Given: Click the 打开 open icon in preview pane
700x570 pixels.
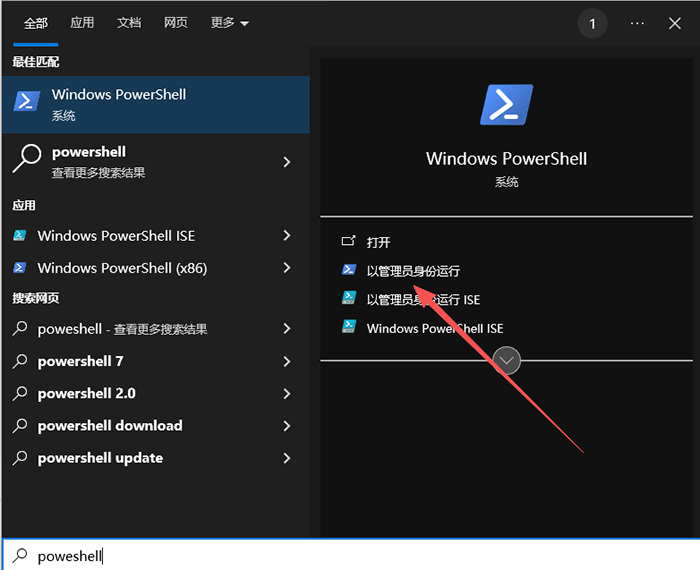Looking at the screenshot, I should [348, 241].
